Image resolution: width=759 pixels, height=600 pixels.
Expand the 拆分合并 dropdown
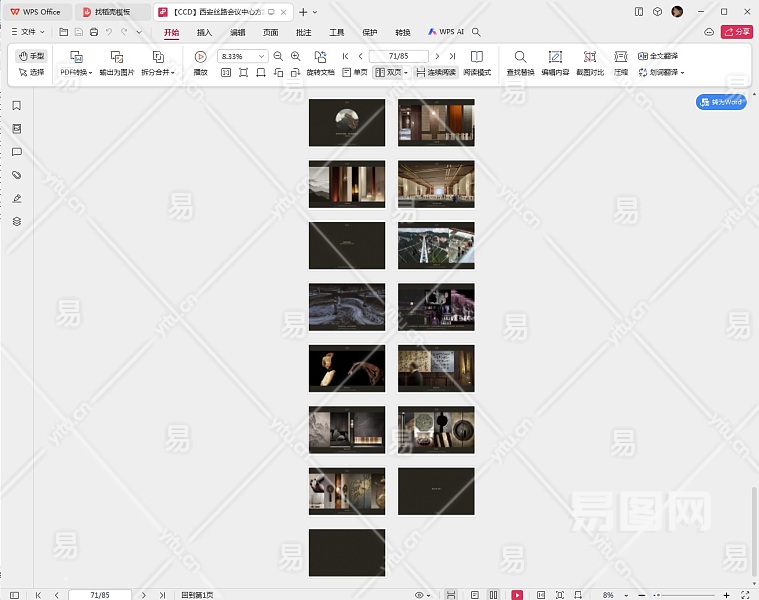click(x=158, y=73)
